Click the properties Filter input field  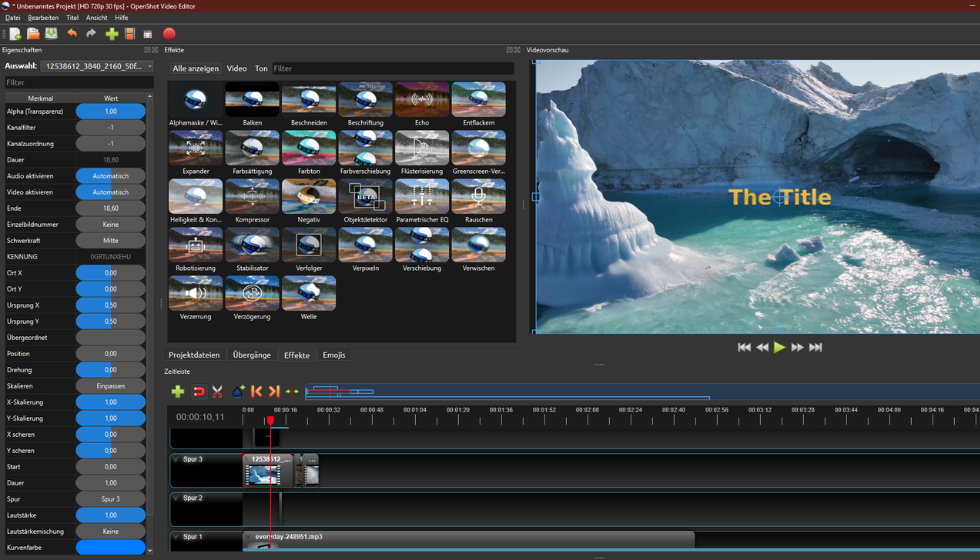click(79, 82)
